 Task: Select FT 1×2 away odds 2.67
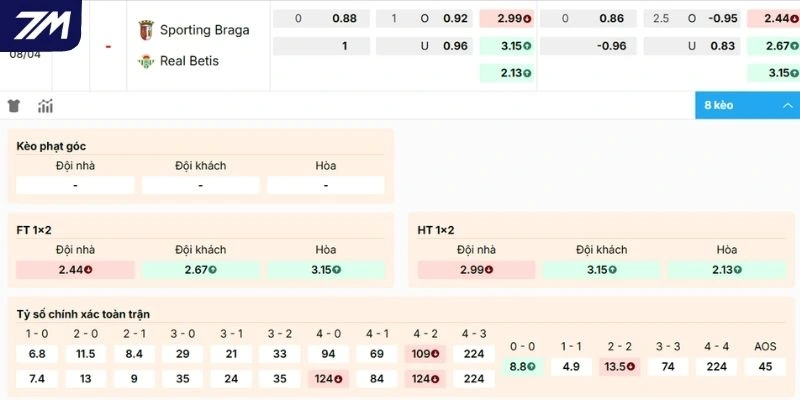[200, 270]
